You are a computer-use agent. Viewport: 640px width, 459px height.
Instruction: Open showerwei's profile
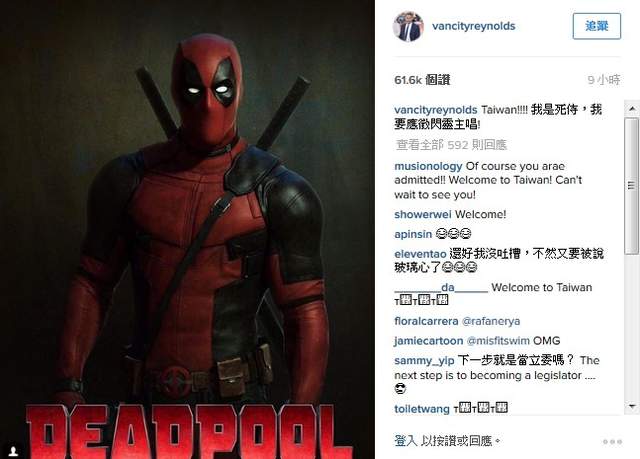pyautogui.click(x=423, y=214)
